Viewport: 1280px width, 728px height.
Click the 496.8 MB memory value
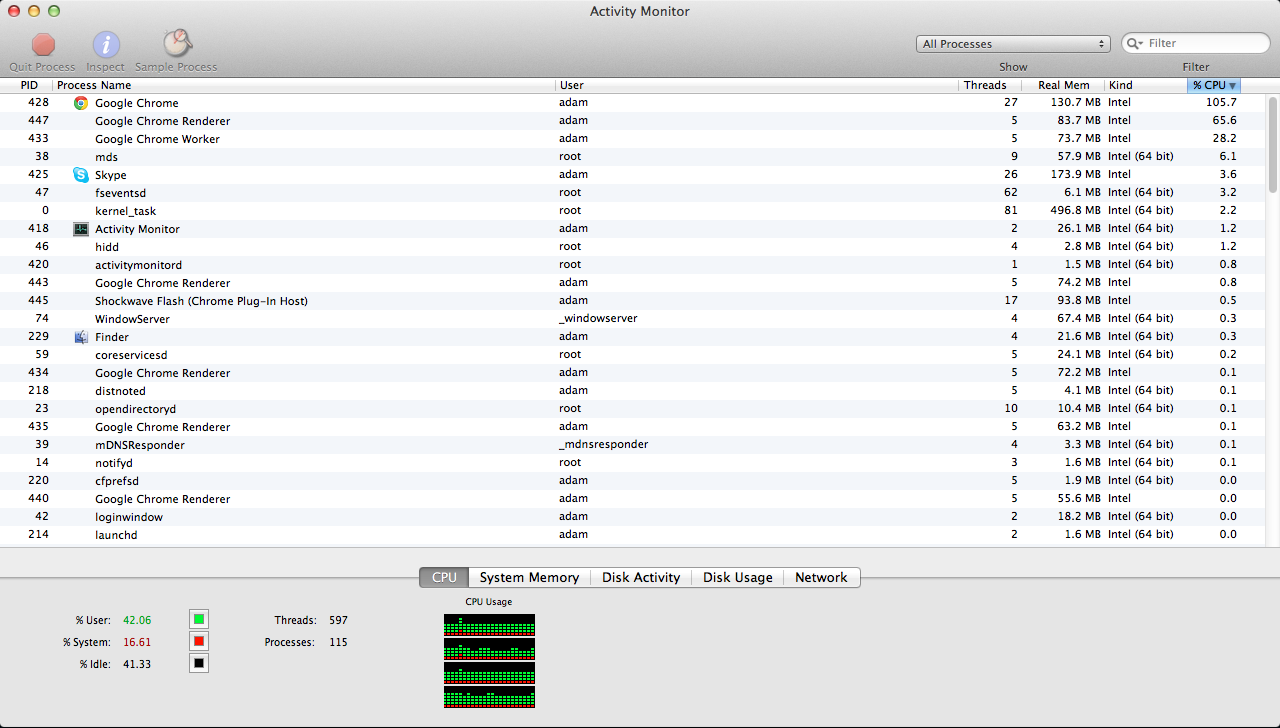point(1075,211)
